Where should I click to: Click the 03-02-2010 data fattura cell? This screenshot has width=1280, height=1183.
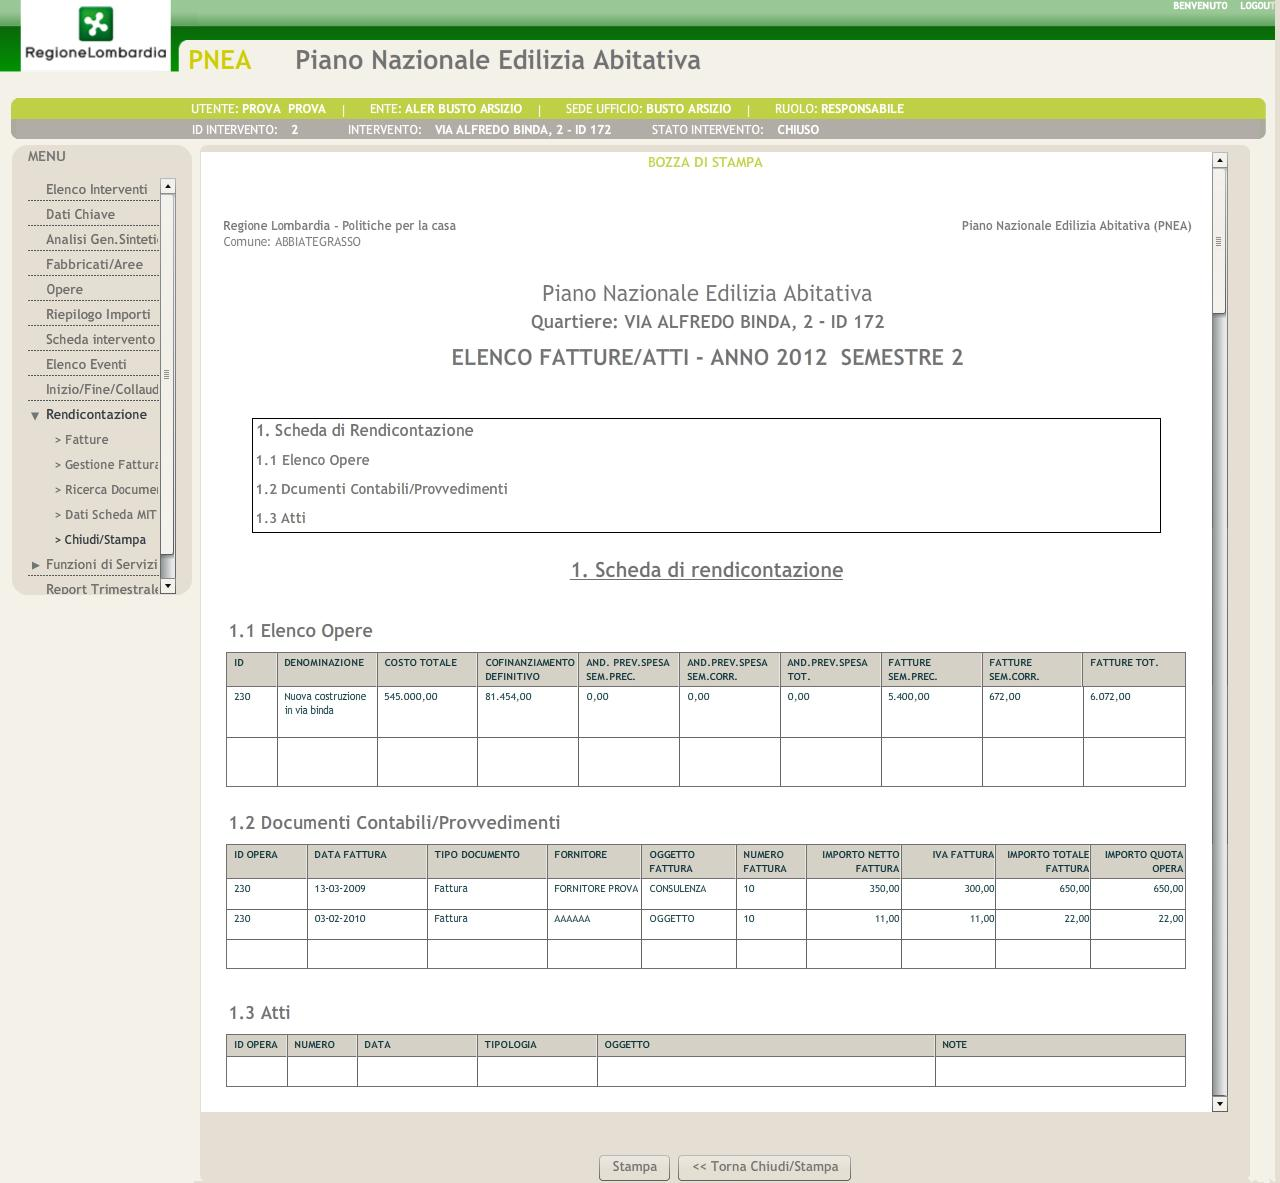[x=367, y=923]
